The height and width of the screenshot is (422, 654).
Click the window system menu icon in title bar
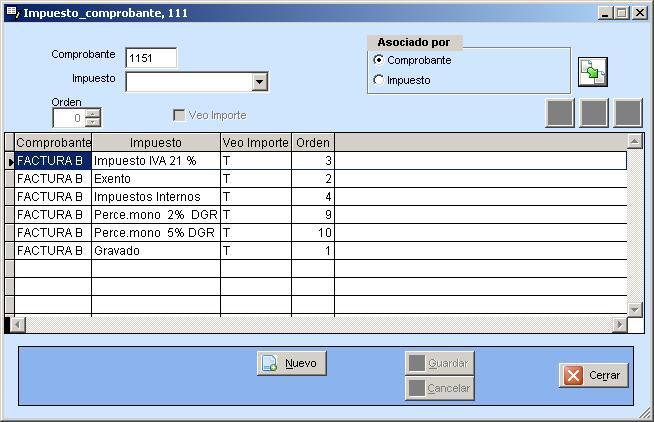(12, 13)
